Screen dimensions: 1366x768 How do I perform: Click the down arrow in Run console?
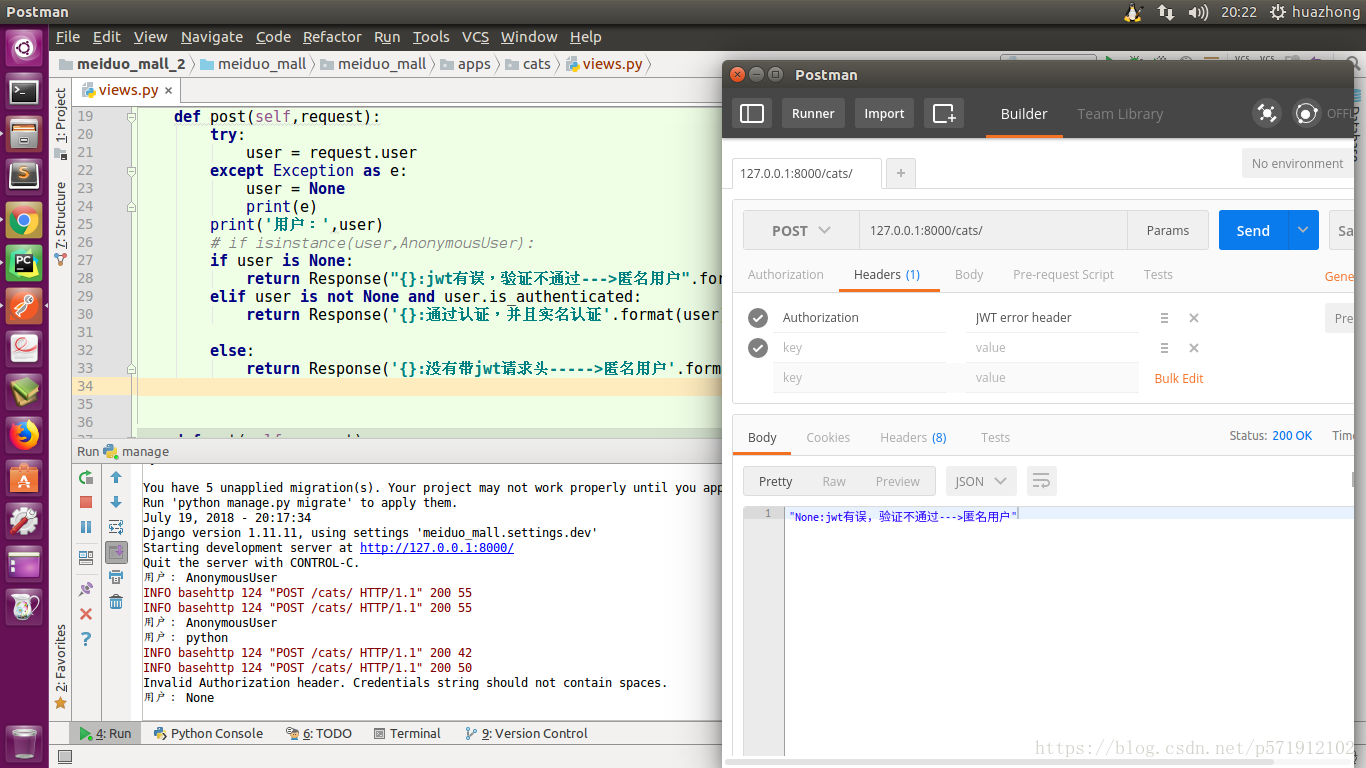click(x=116, y=502)
